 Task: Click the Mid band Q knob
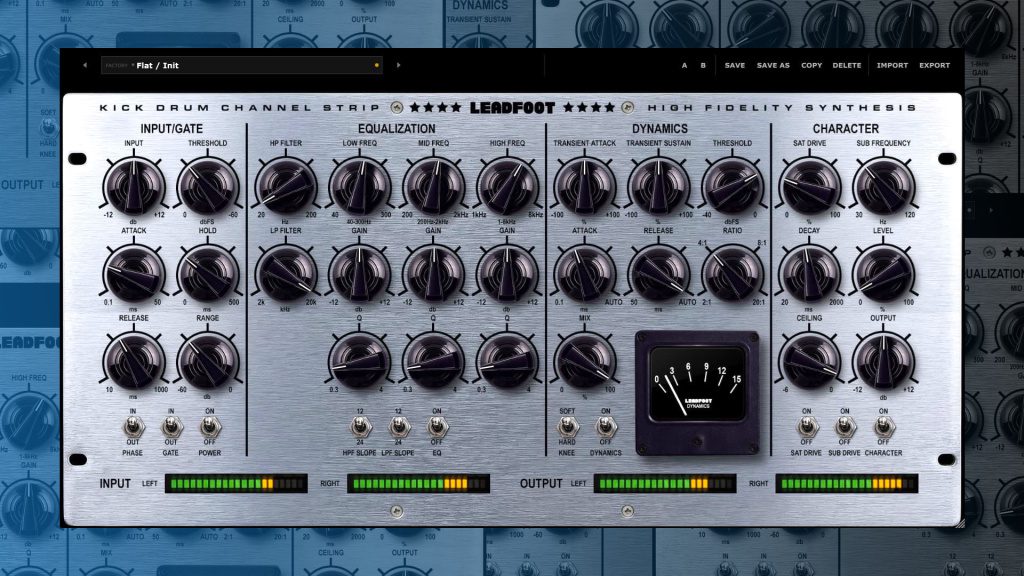433,361
